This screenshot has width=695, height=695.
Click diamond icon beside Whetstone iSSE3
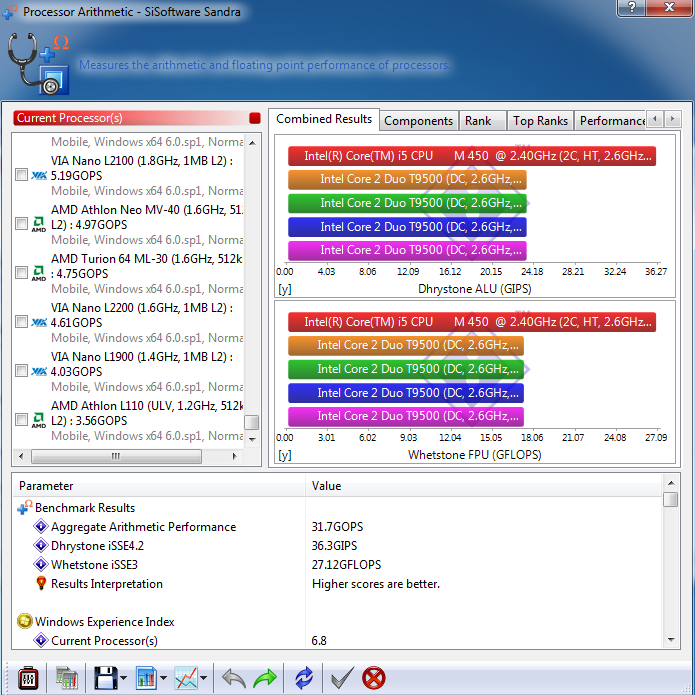pos(41,565)
